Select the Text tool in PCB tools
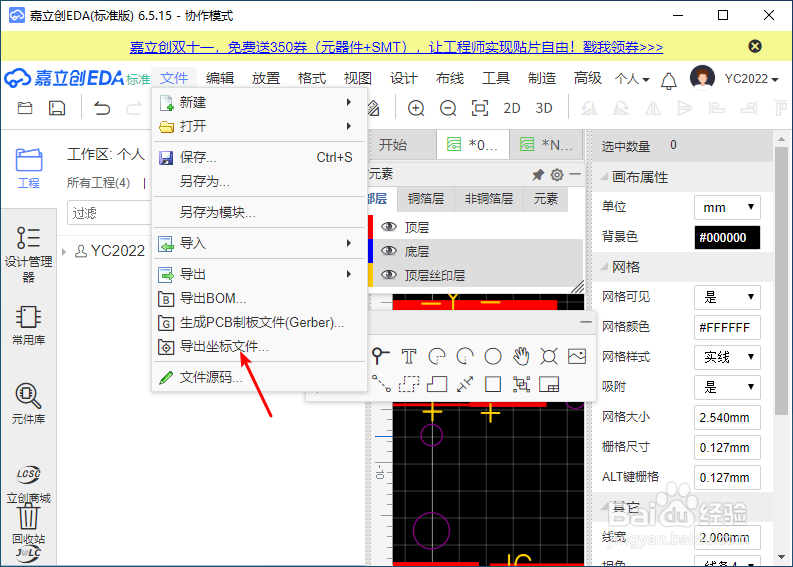This screenshot has width=793, height=567. (409, 357)
